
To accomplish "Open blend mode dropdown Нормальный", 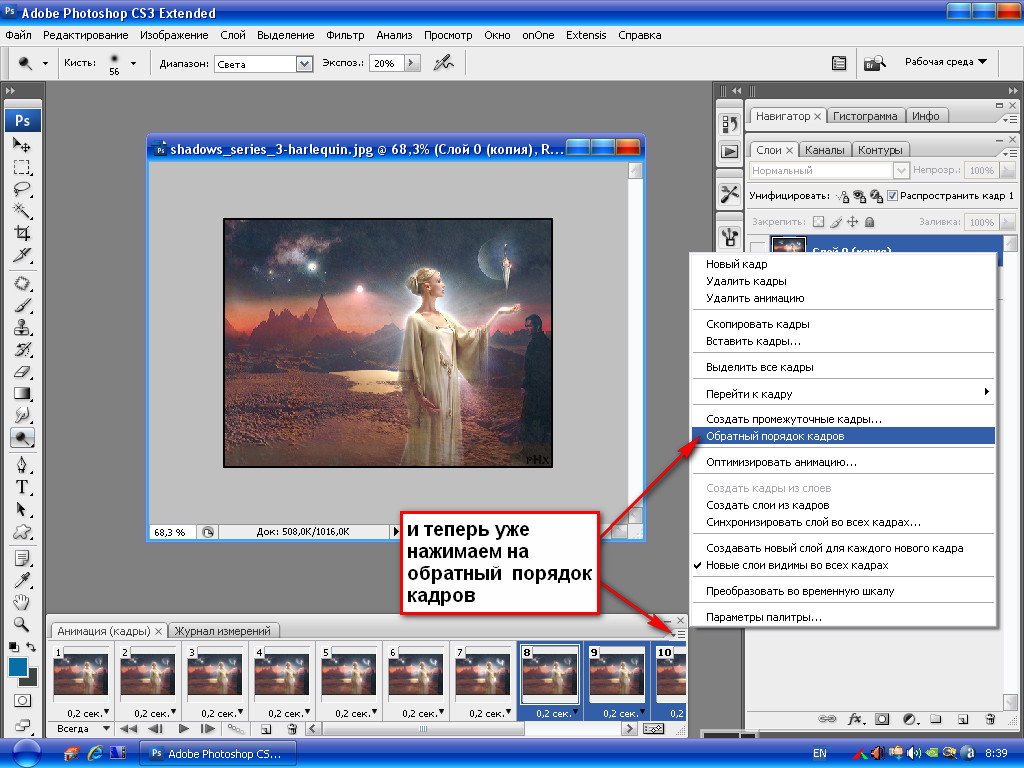I will pyautogui.click(x=829, y=170).
